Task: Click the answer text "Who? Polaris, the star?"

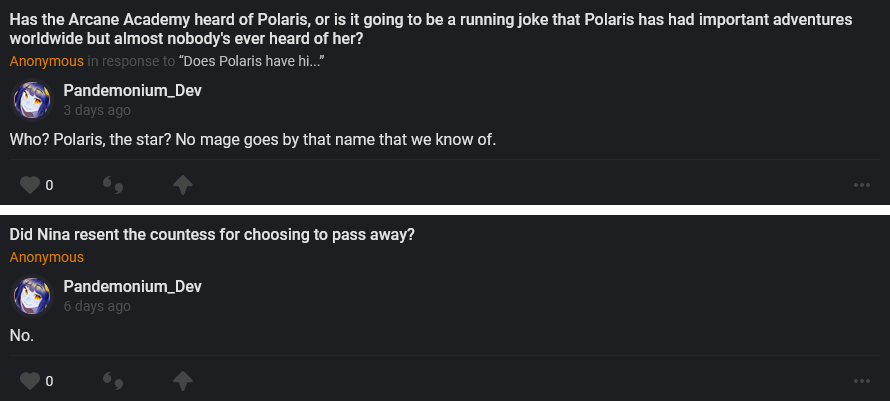Action: [x=253, y=139]
